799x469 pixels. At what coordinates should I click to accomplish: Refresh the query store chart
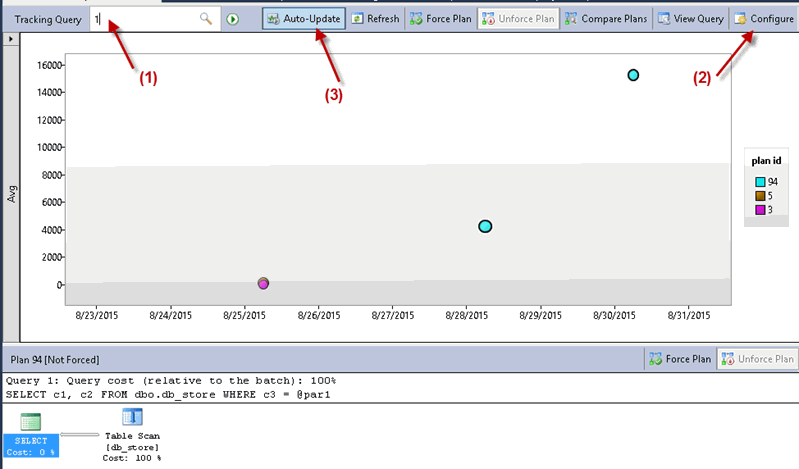(x=376, y=19)
